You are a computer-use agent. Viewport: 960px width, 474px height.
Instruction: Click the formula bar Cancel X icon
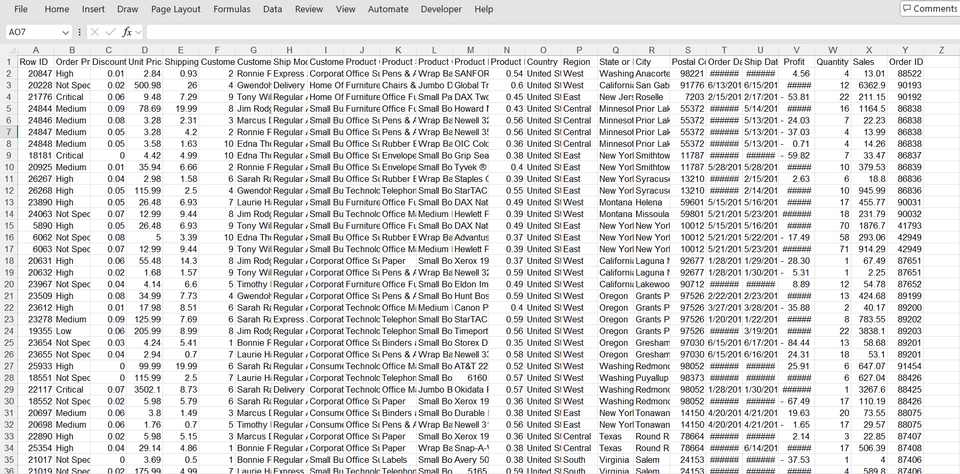click(95, 32)
